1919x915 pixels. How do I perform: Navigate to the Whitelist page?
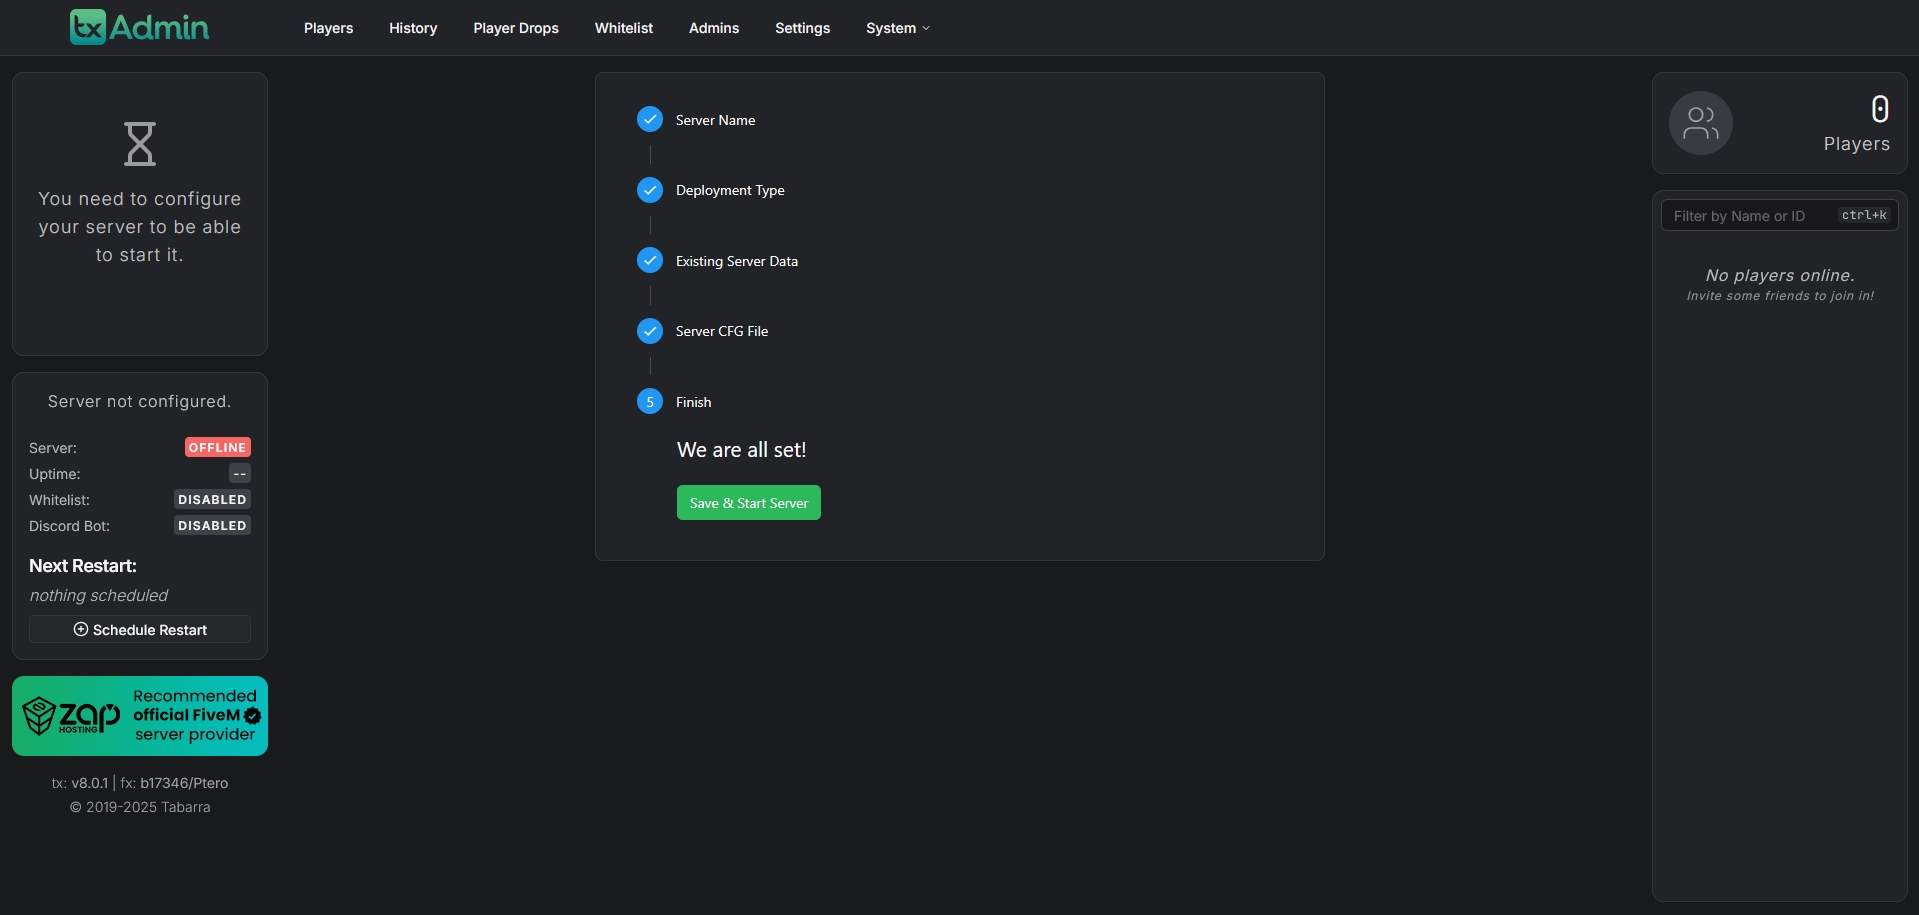[623, 28]
